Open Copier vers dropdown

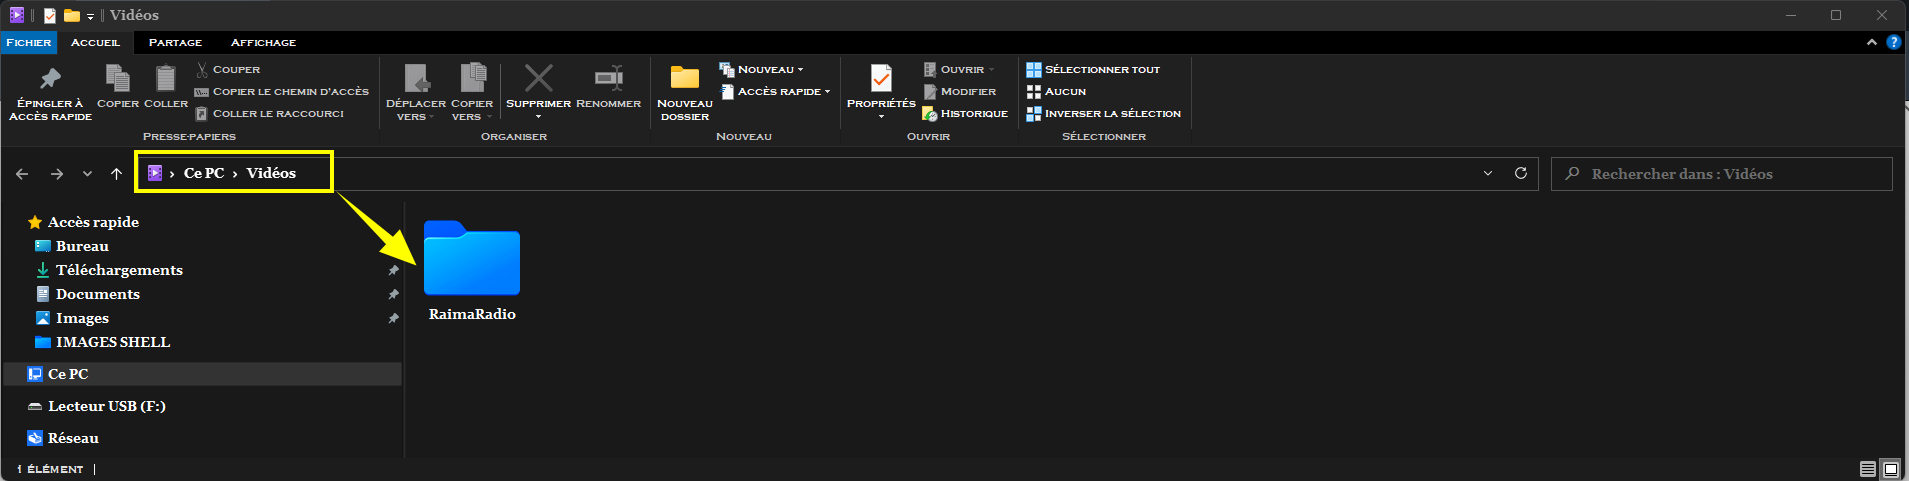pos(471,92)
